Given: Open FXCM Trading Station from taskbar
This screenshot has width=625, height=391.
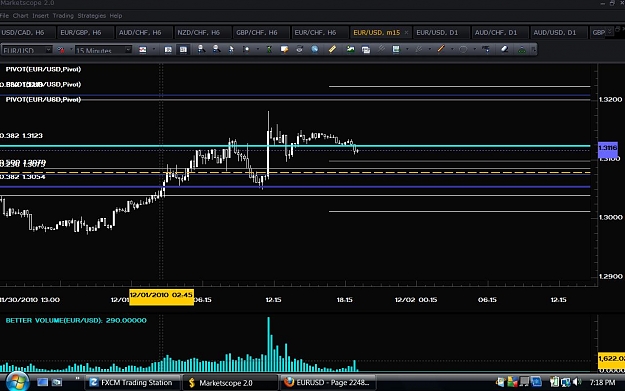Looking at the screenshot, I should click(133, 383).
